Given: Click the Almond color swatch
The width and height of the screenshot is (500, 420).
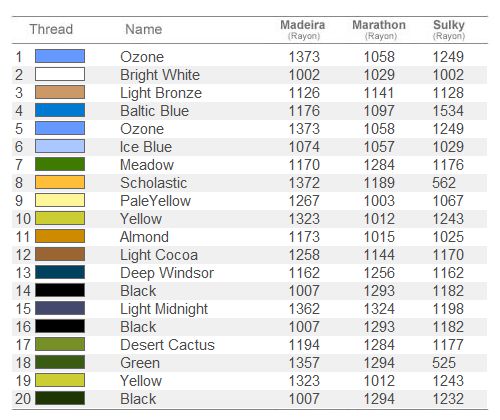Looking at the screenshot, I should click(x=60, y=236).
